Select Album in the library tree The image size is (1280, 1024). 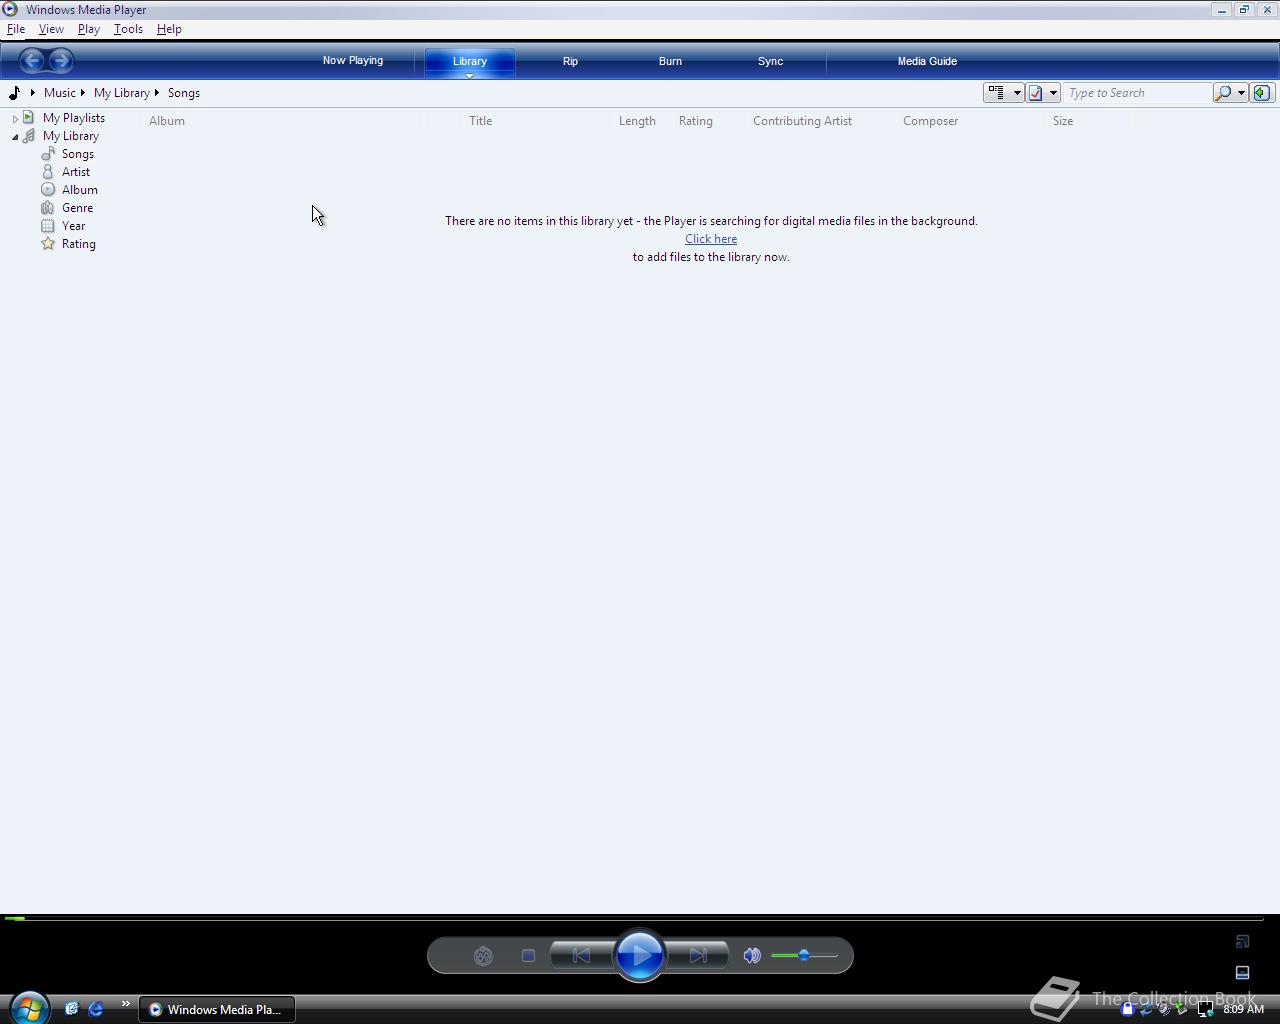pyautogui.click(x=80, y=190)
